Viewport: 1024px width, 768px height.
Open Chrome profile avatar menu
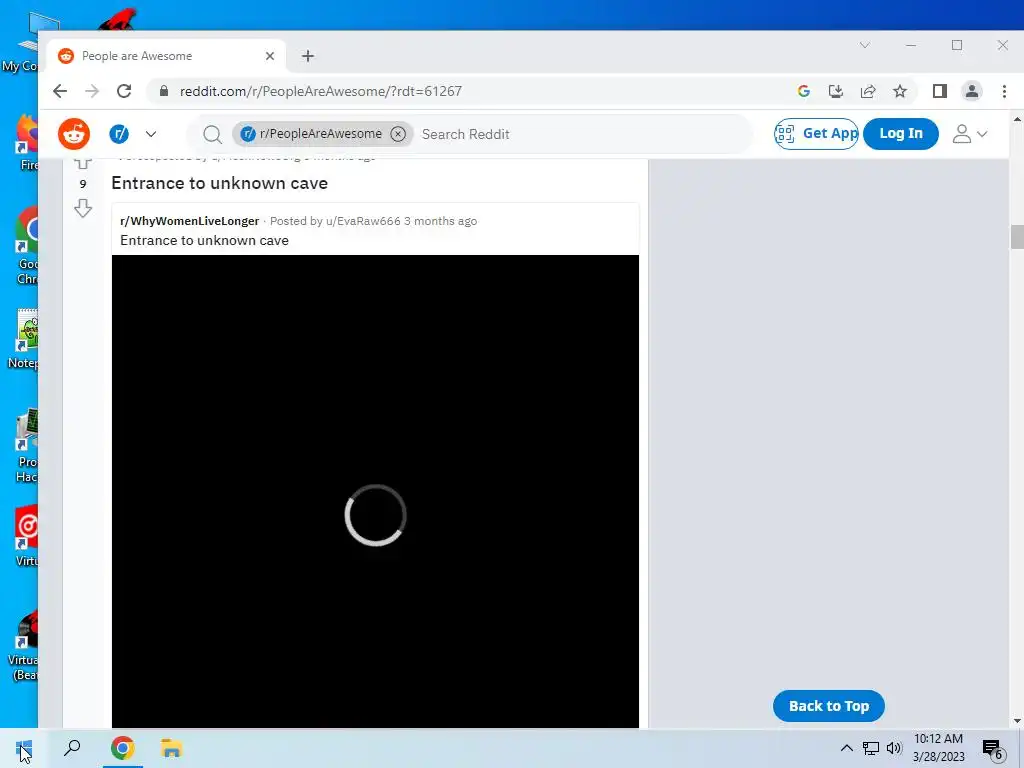pos(972,91)
